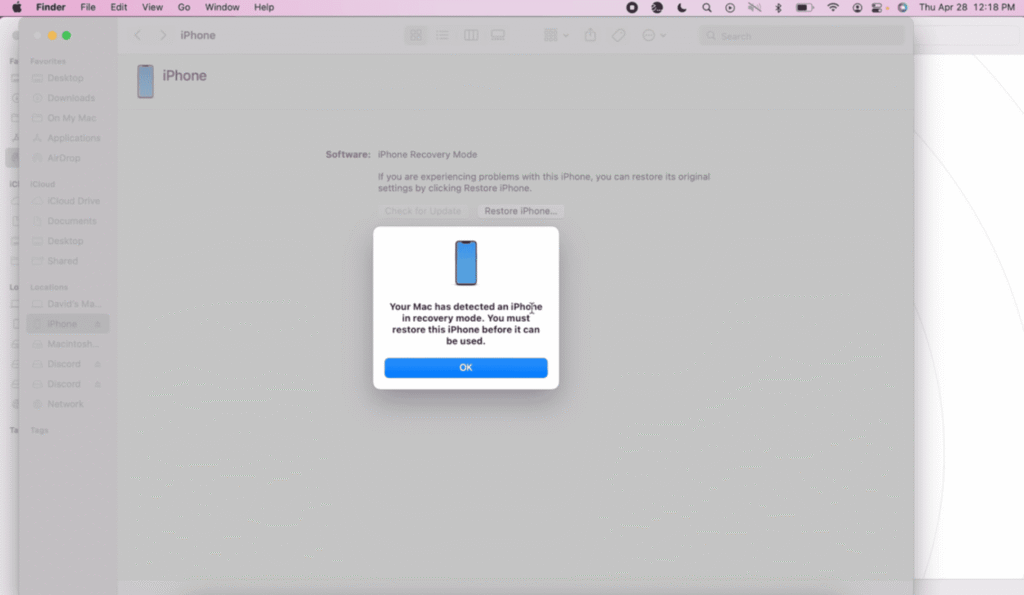
Task: Open the Share options from the toolbar
Action: click(x=589, y=35)
